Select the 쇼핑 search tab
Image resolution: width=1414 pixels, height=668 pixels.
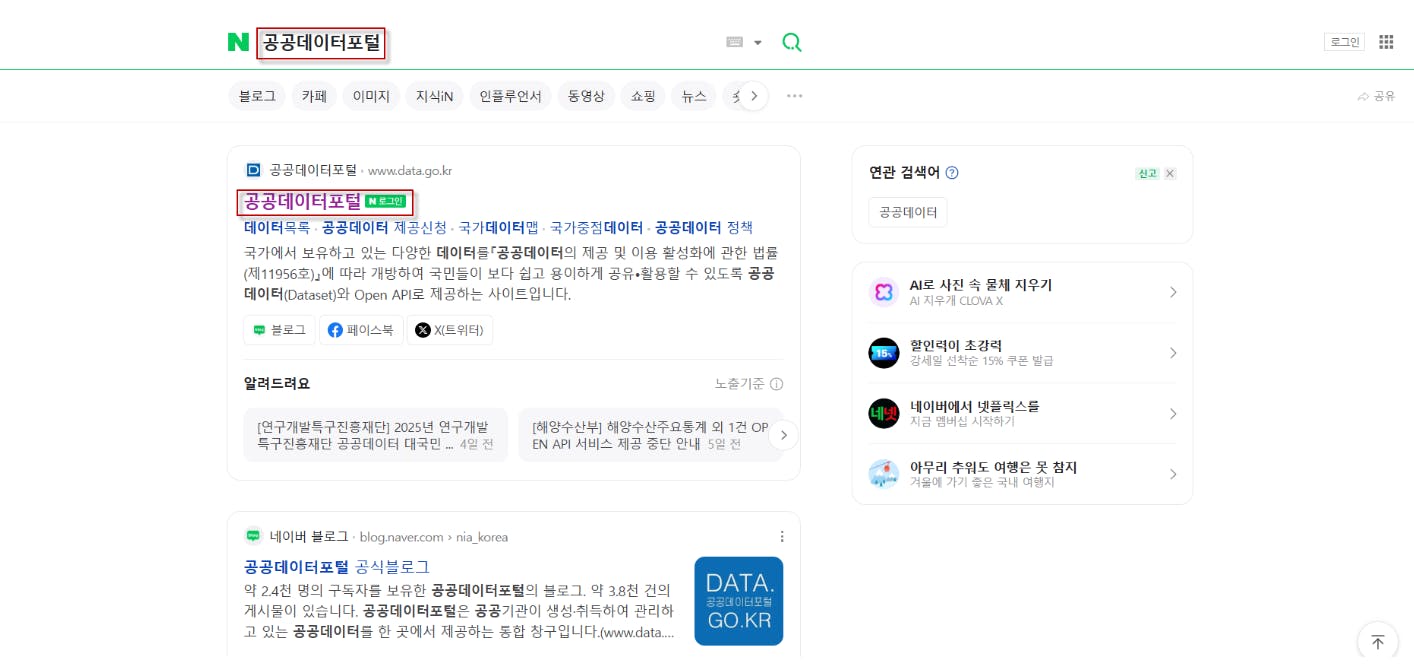coord(643,96)
